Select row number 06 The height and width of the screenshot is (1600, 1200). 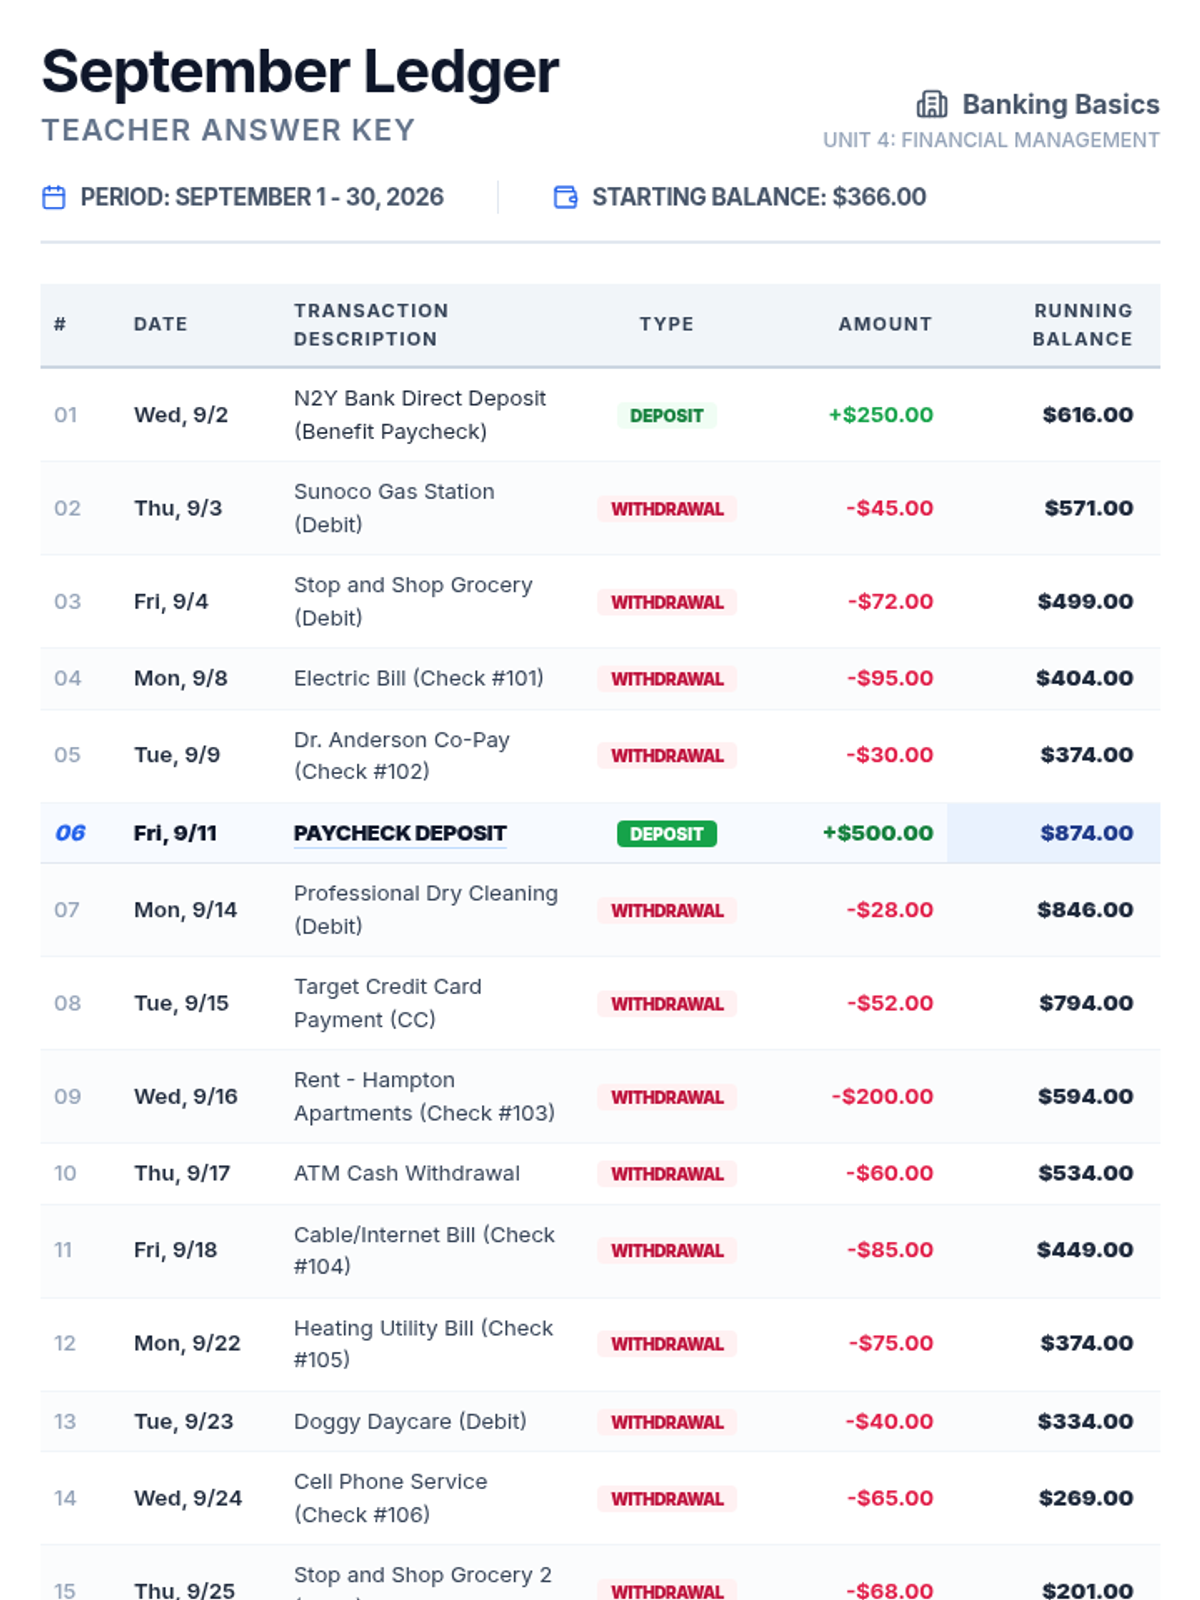point(70,833)
